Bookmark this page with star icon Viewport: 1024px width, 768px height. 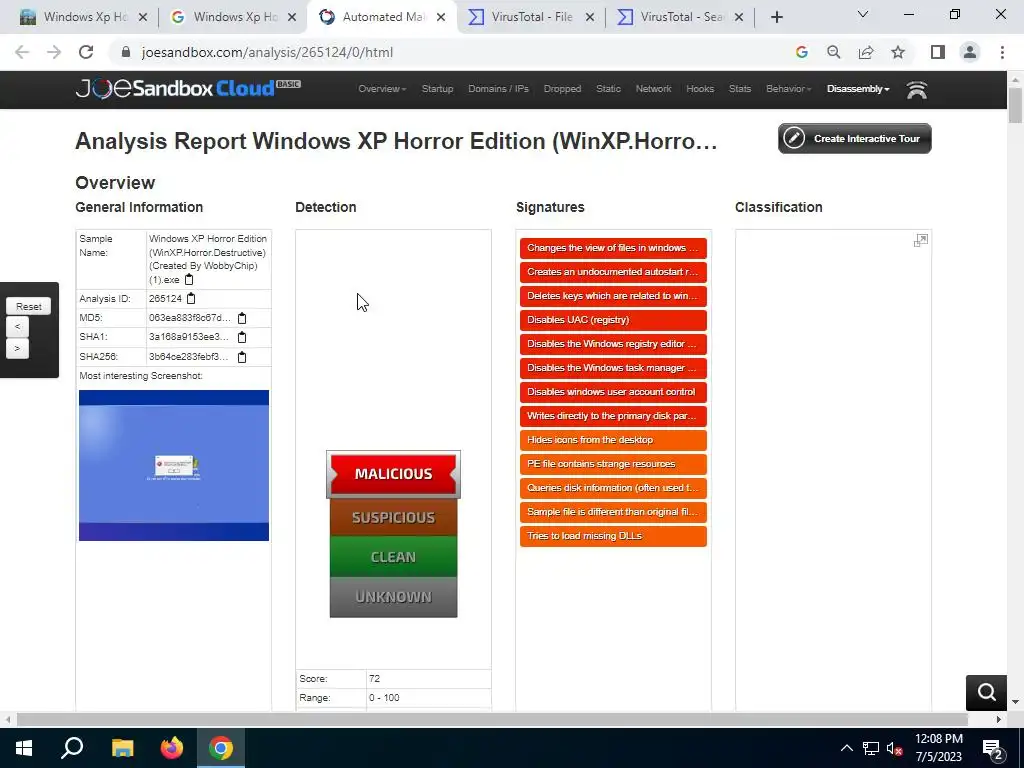point(898,52)
